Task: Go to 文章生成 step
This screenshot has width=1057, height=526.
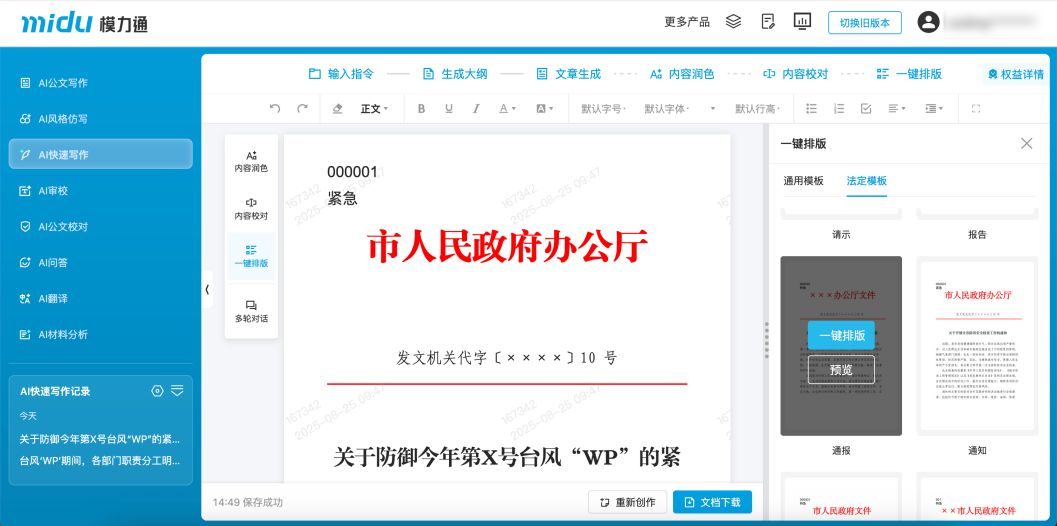Action: (568, 74)
